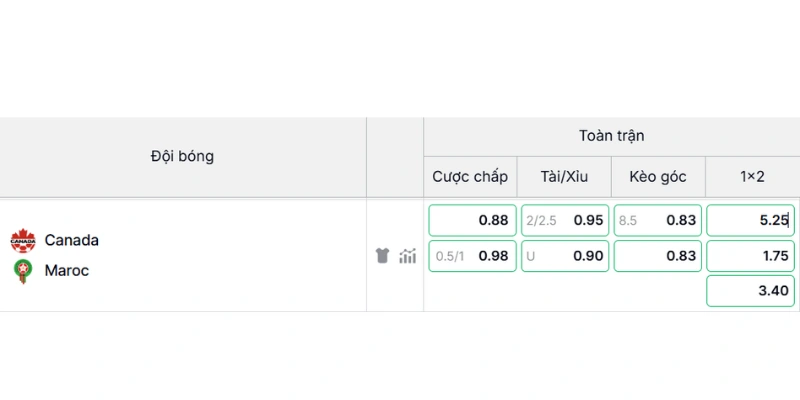Select Maroc handicap 0.5/1 odds 0.98

coord(472,256)
